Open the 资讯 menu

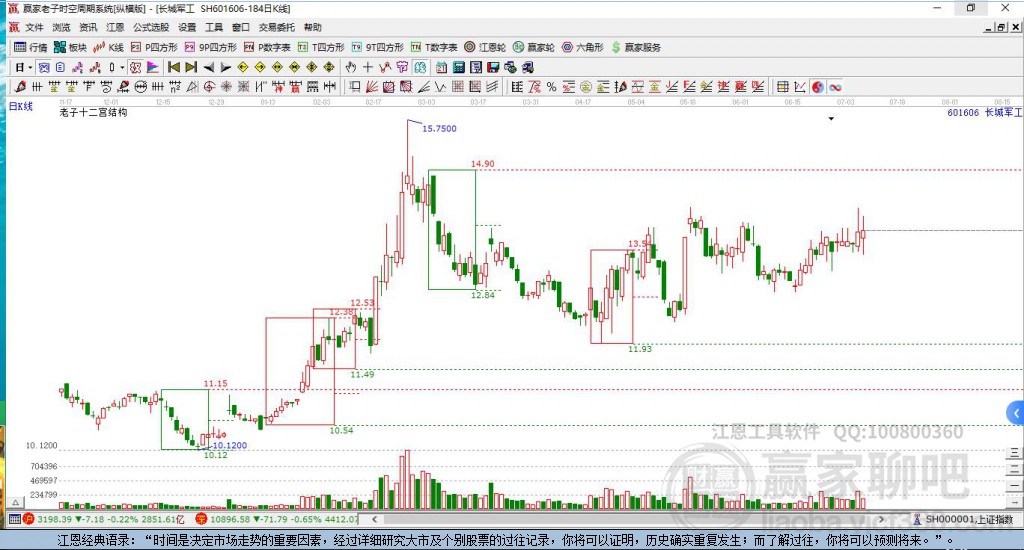[88, 27]
